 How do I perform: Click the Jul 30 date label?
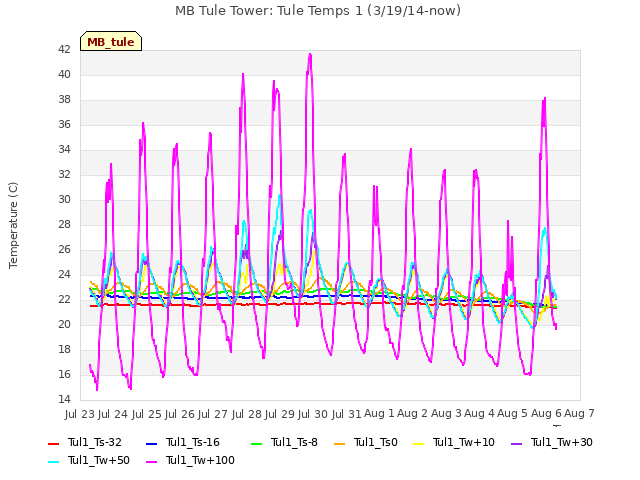[x=313, y=414]
